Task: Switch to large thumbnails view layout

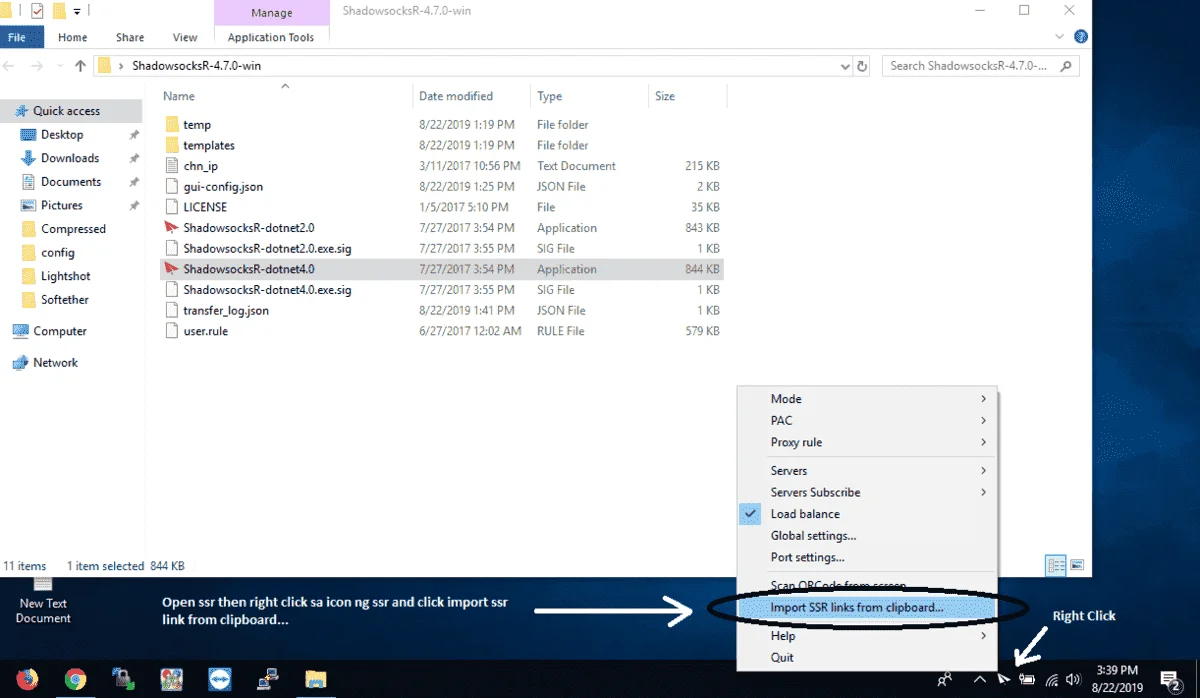Action: coord(1077,565)
